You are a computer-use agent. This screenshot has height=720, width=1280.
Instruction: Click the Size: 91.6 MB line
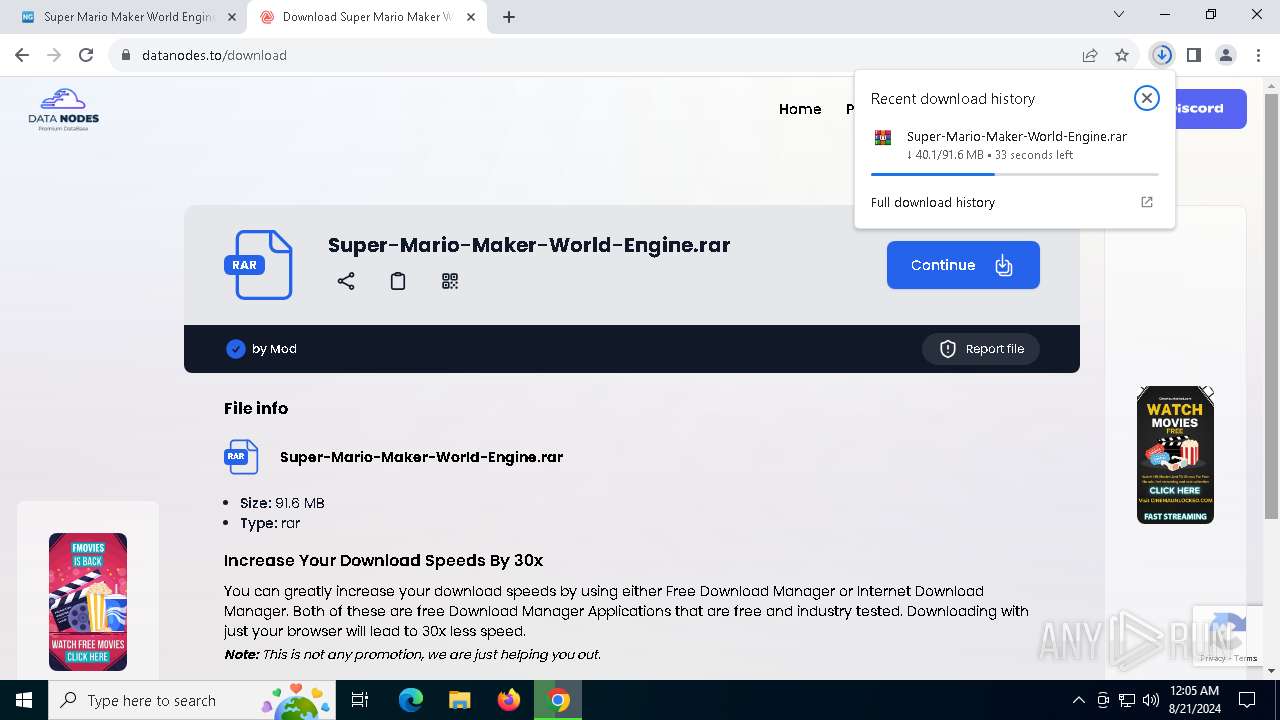pyautogui.click(x=282, y=503)
